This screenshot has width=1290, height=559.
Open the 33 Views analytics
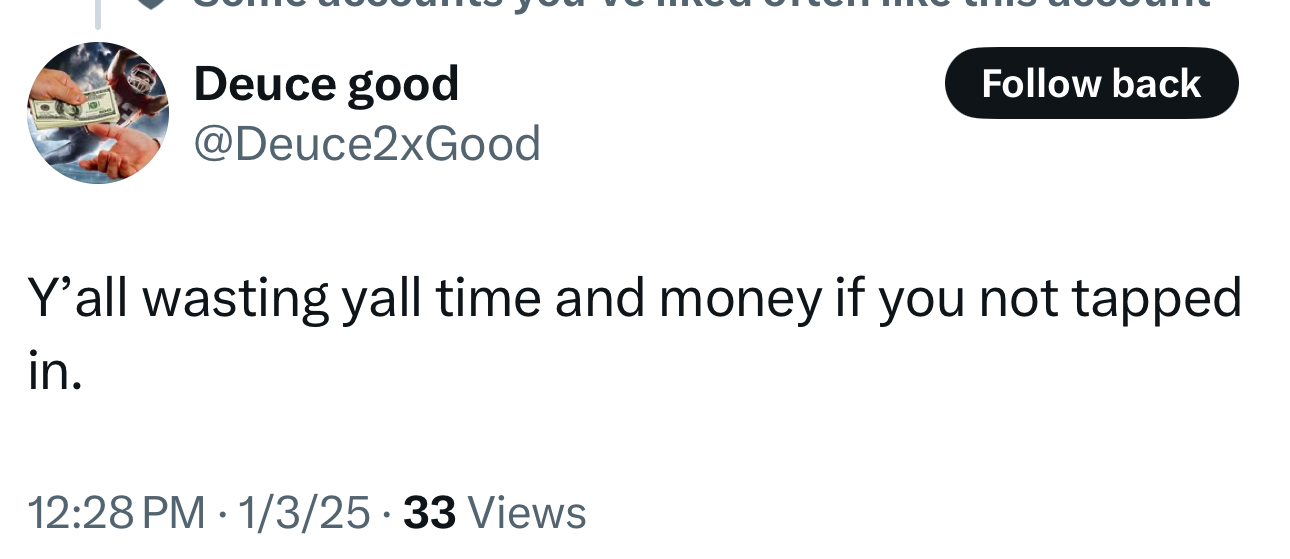coord(494,513)
